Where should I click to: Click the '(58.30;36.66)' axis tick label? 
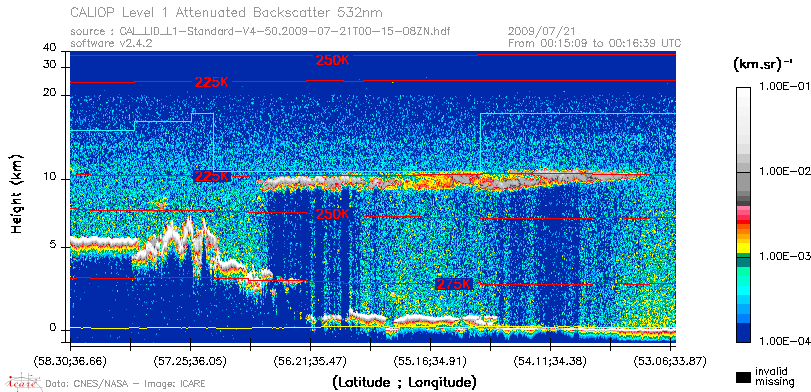pyautogui.click(x=71, y=360)
